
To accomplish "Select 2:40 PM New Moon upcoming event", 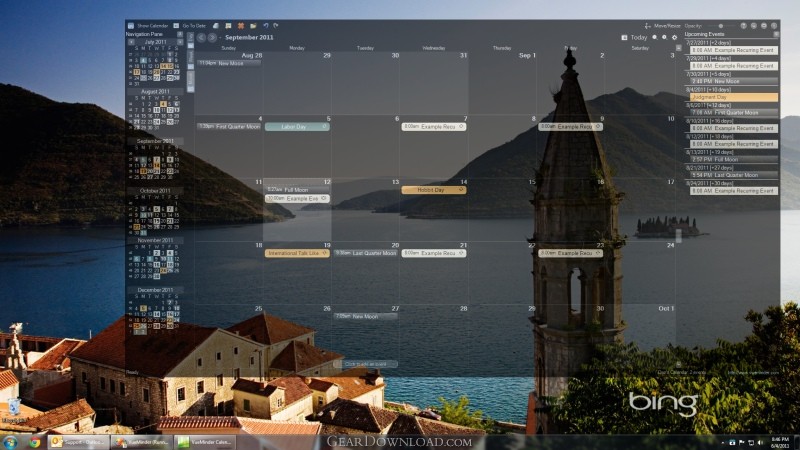I will (734, 81).
